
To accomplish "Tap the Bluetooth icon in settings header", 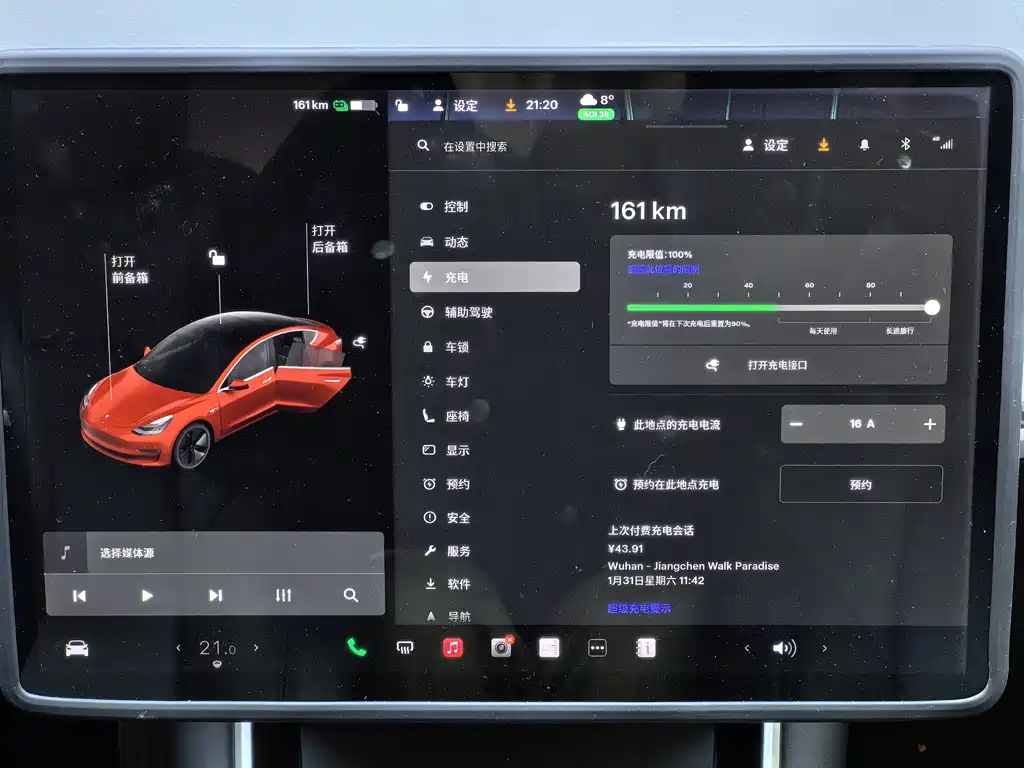I will (906, 144).
